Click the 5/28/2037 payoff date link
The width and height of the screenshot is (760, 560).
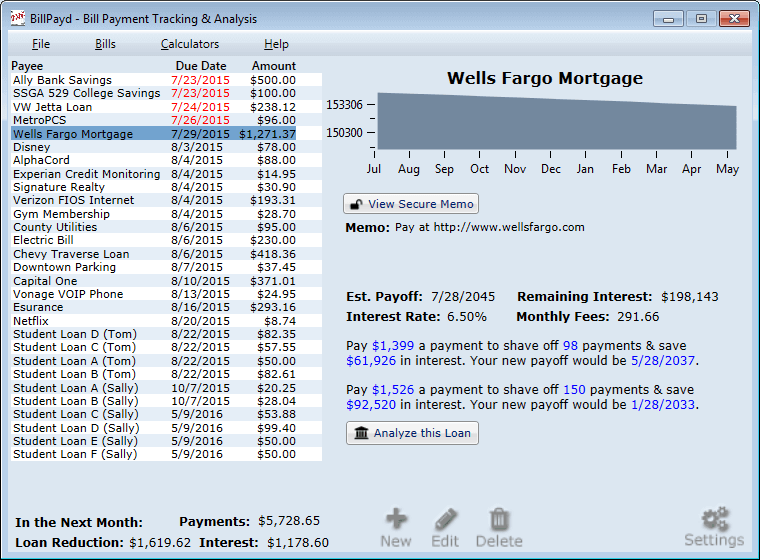(663, 361)
